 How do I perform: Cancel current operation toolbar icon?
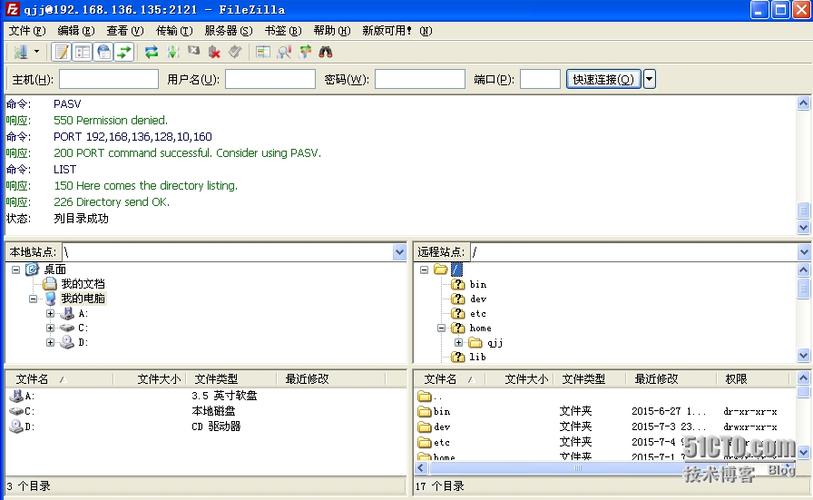pos(193,51)
